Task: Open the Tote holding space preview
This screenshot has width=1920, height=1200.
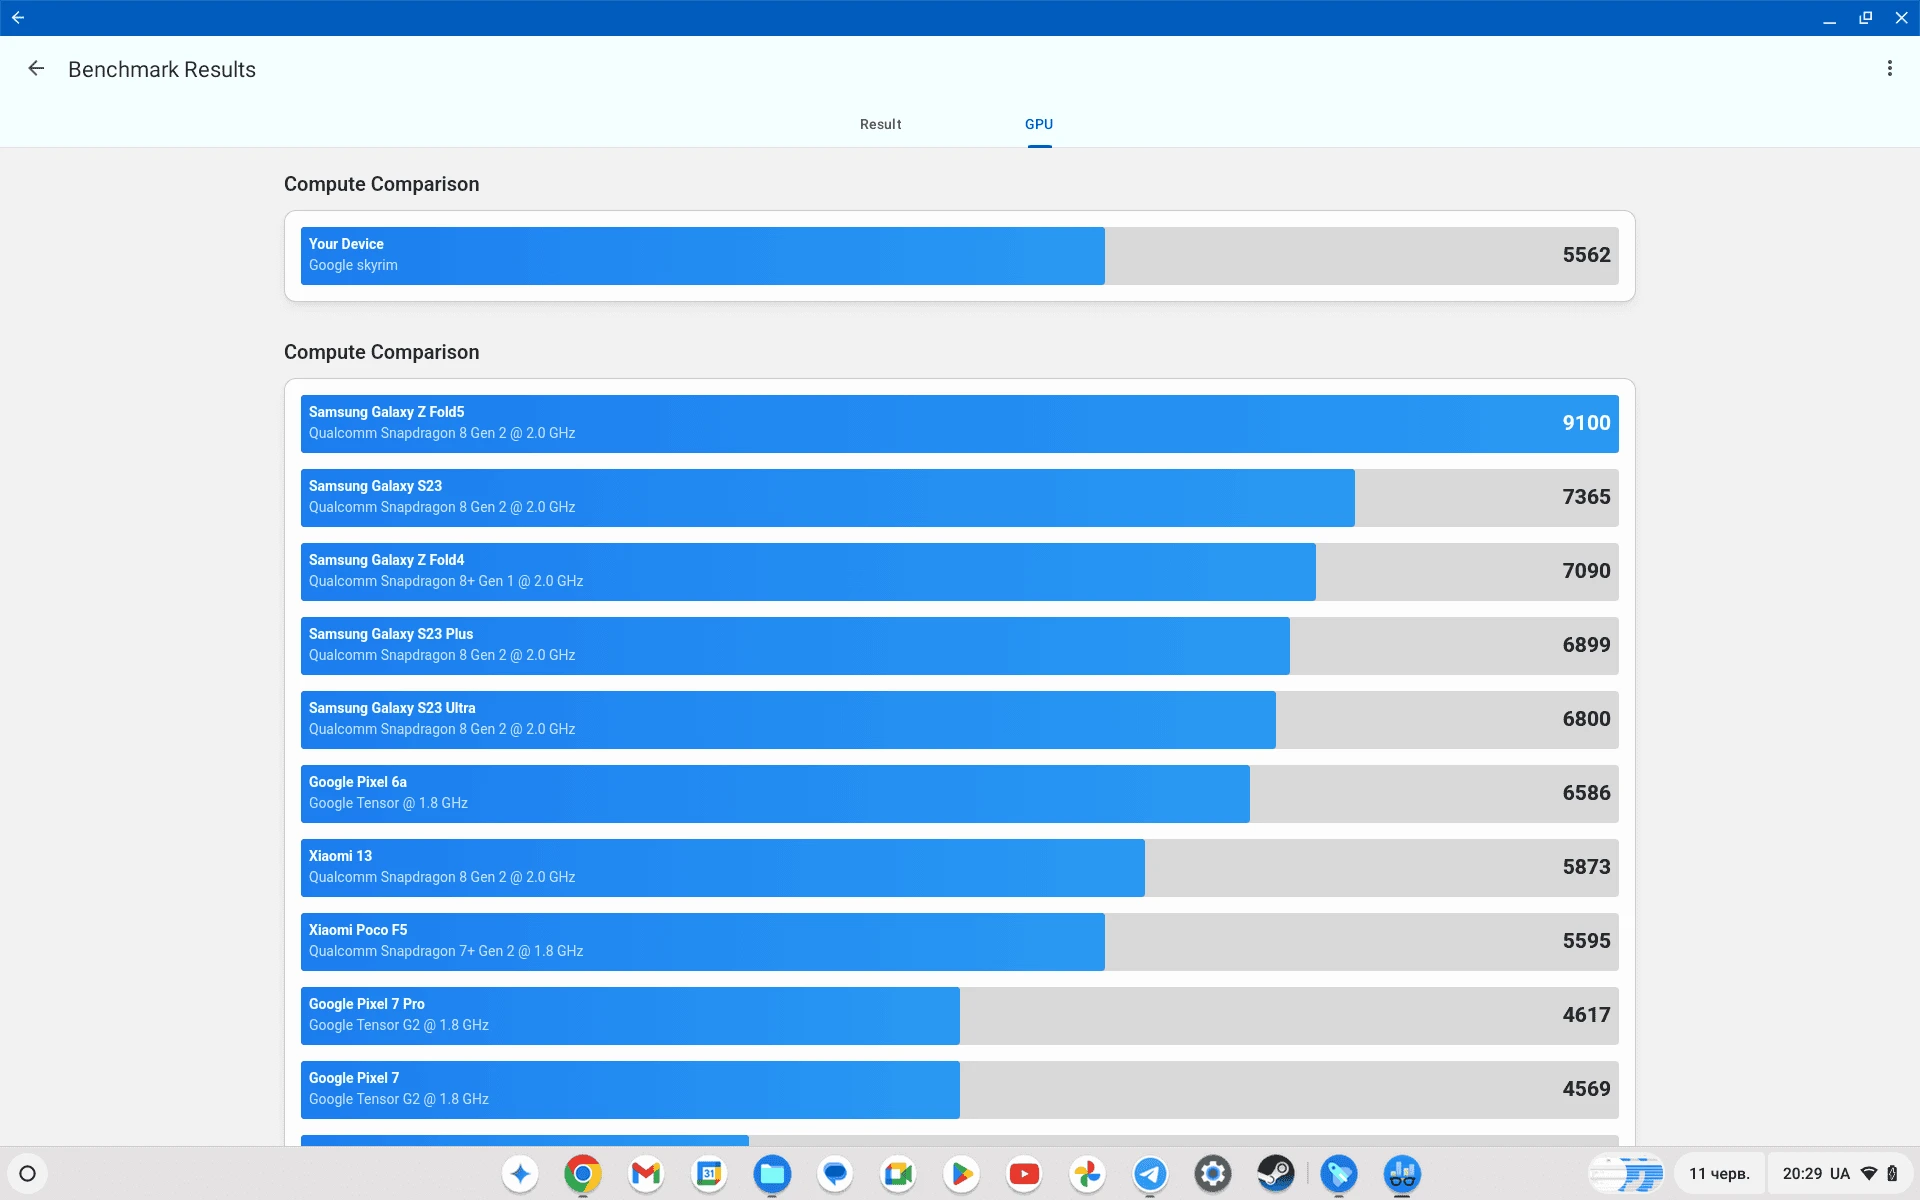Action: point(1626,1174)
